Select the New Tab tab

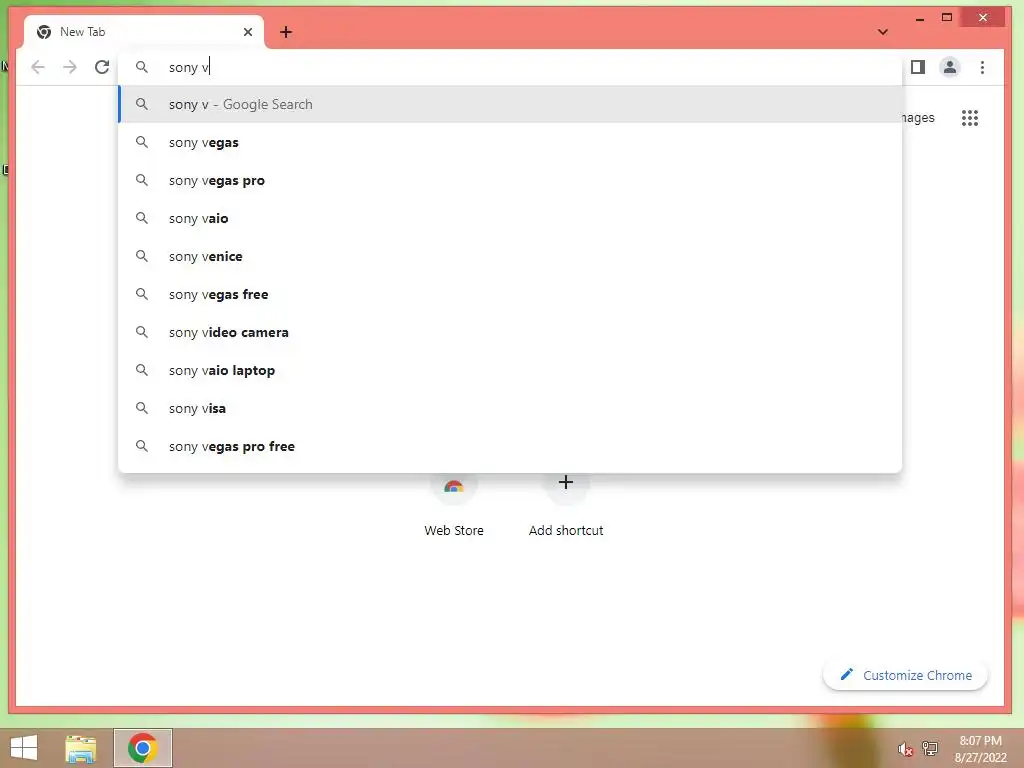coord(144,32)
